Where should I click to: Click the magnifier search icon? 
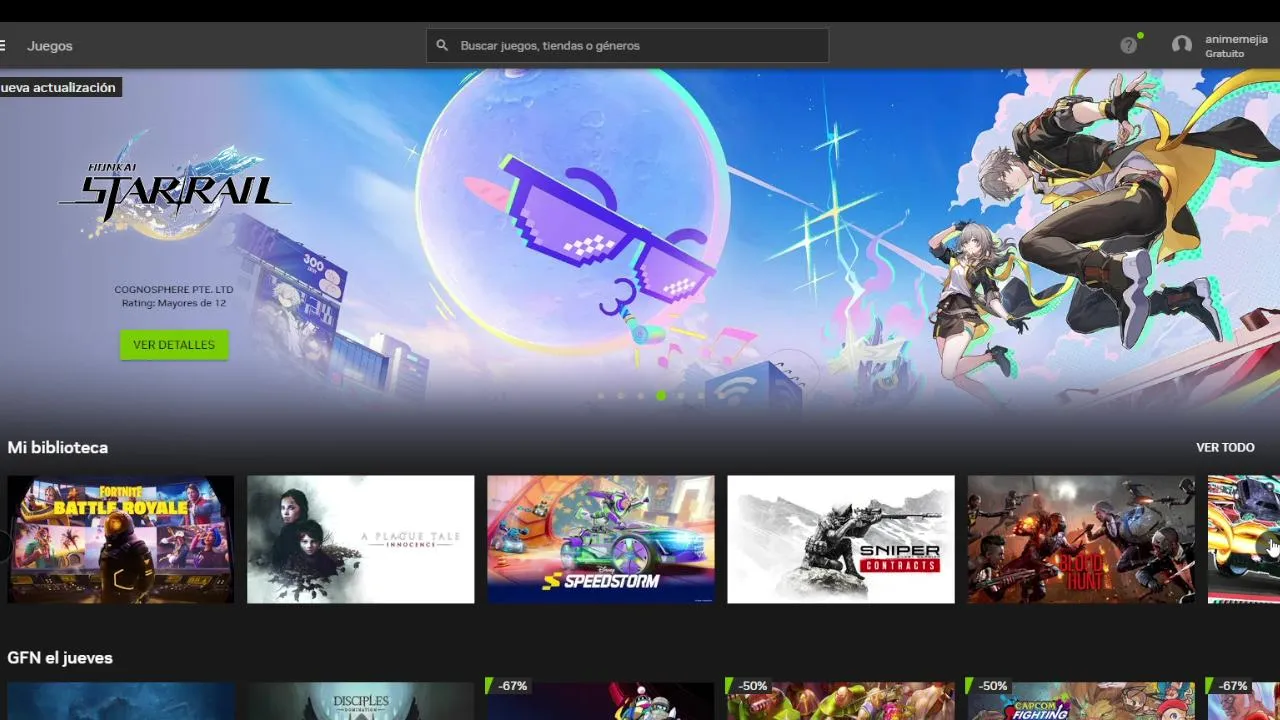[442, 45]
